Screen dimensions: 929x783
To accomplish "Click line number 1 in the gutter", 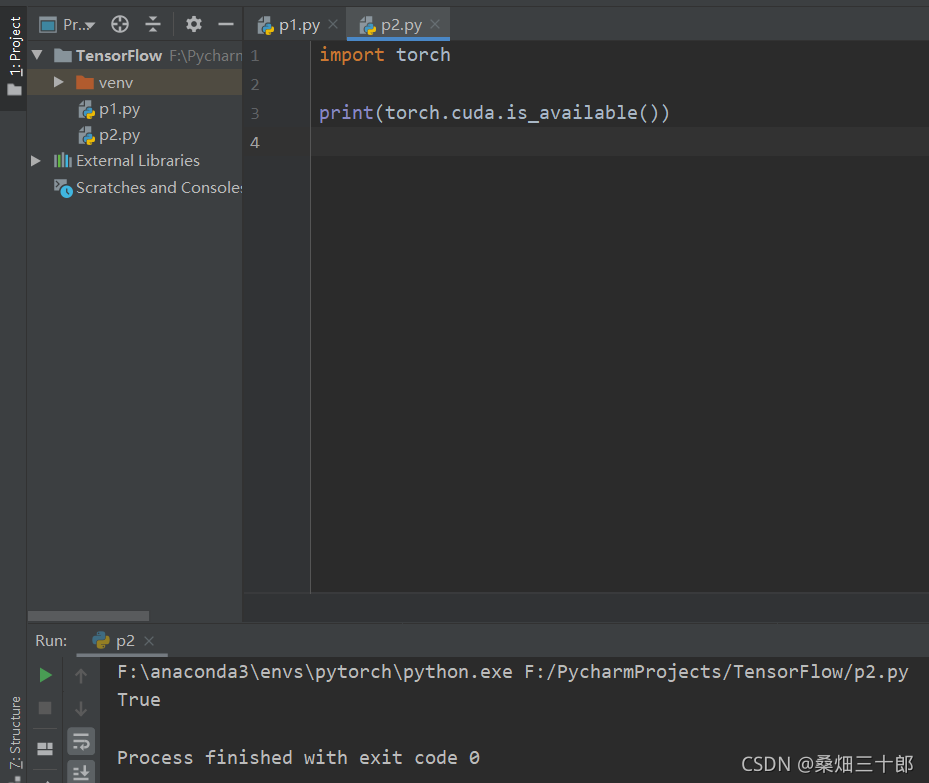I will point(255,56).
